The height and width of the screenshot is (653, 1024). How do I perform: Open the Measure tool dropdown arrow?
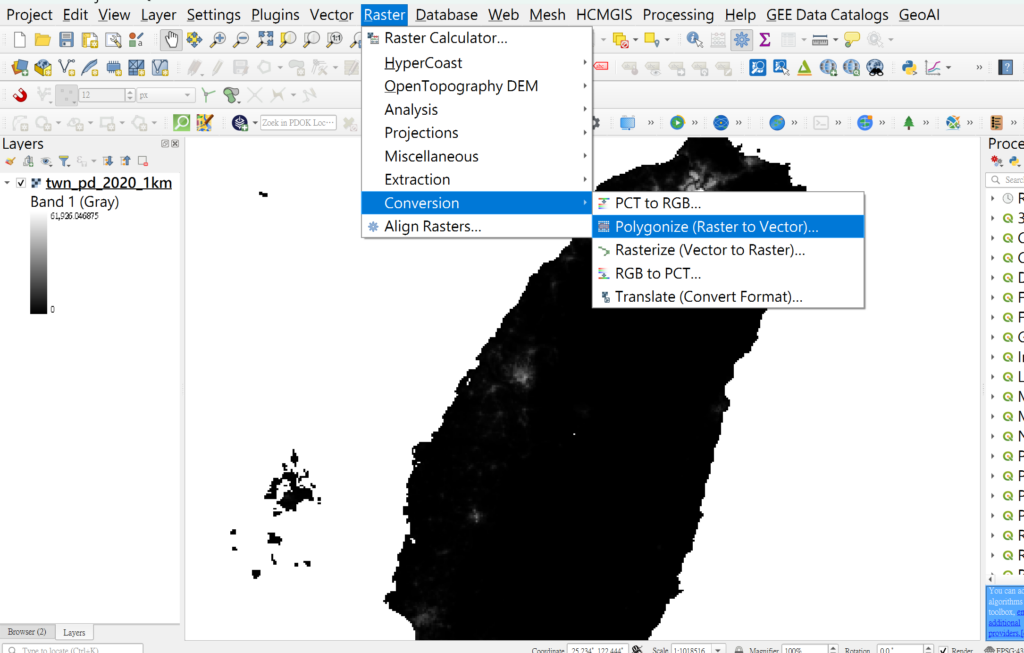835,40
